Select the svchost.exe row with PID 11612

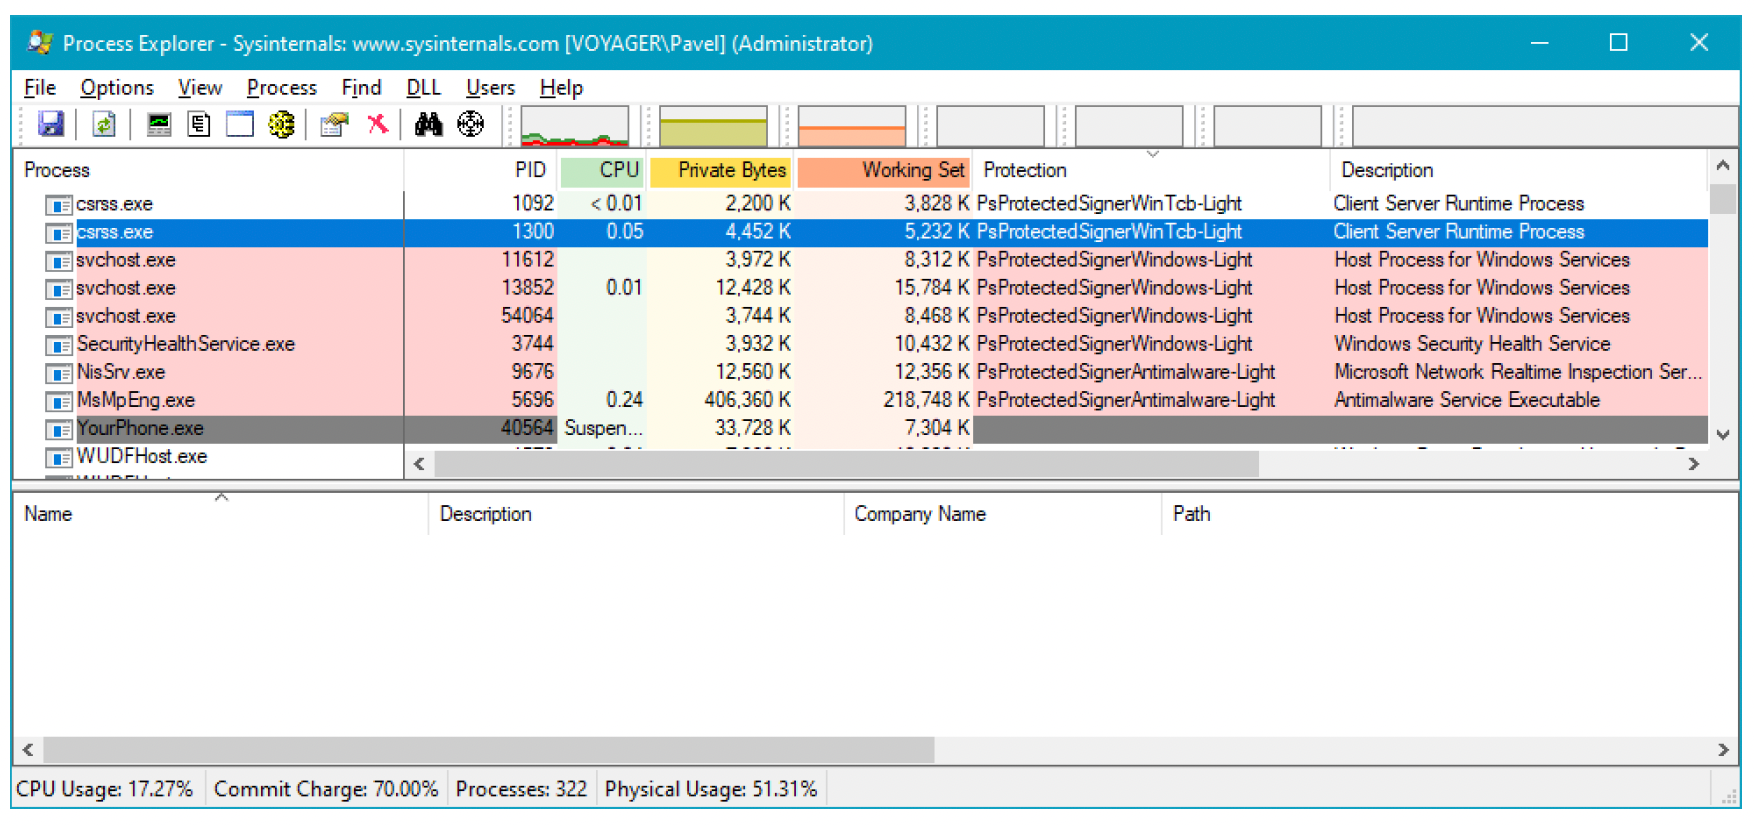coord(860,260)
